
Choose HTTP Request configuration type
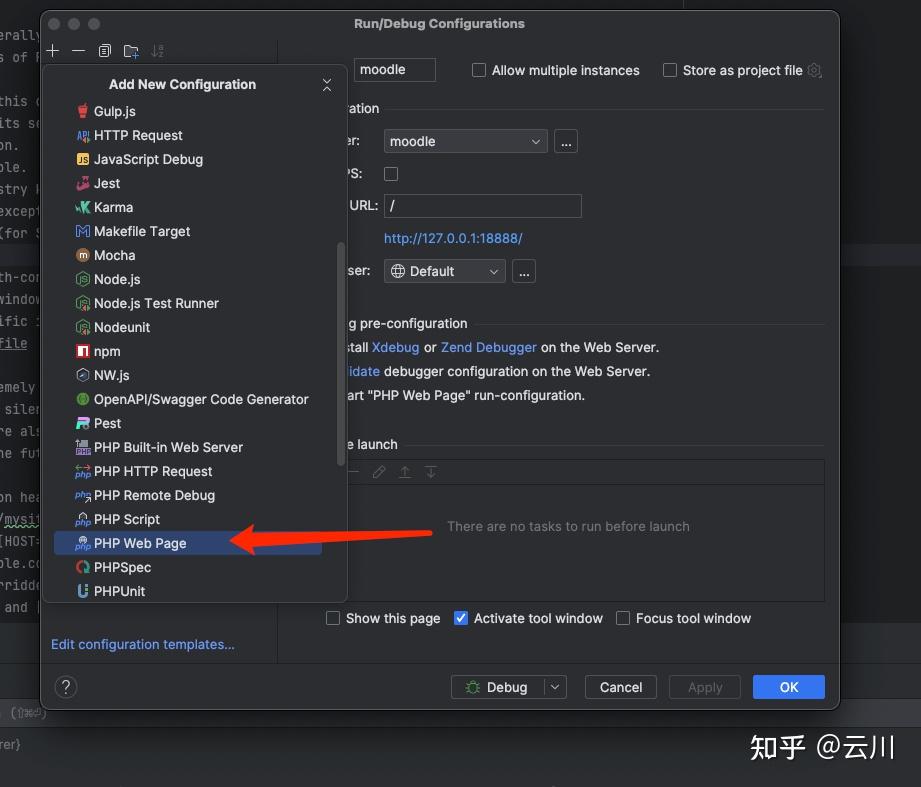click(188, 135)
